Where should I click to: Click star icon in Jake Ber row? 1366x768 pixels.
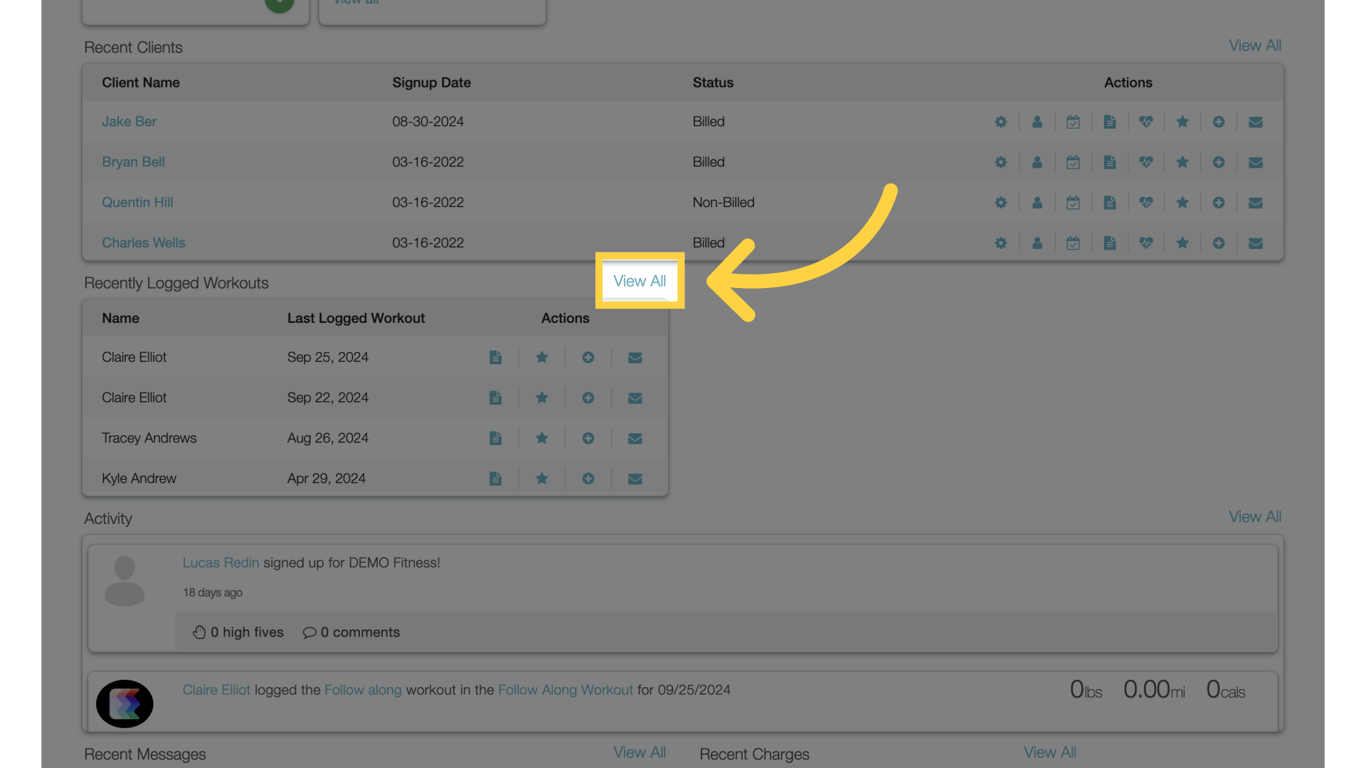[x=1182, y=122]
